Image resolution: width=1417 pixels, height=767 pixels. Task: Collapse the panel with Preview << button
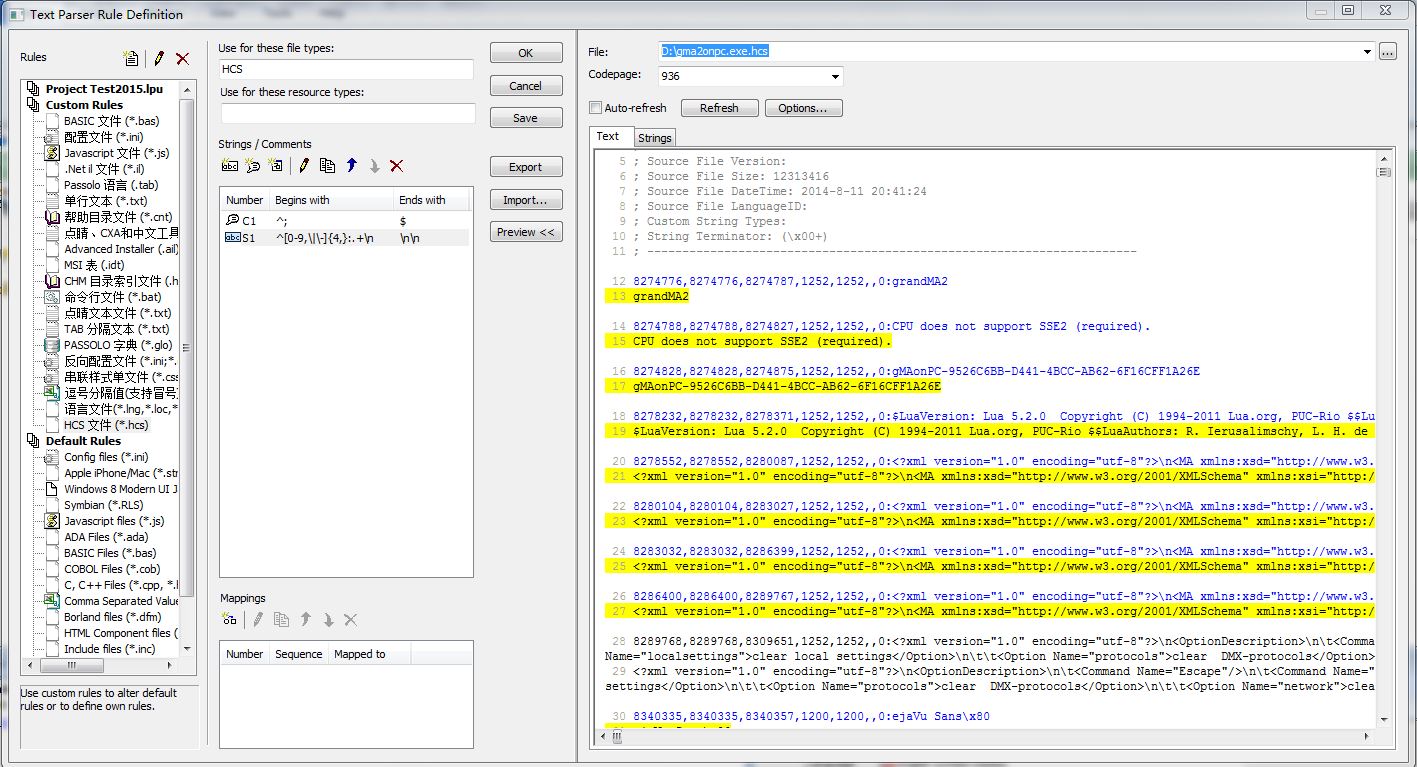pos(526,232)
